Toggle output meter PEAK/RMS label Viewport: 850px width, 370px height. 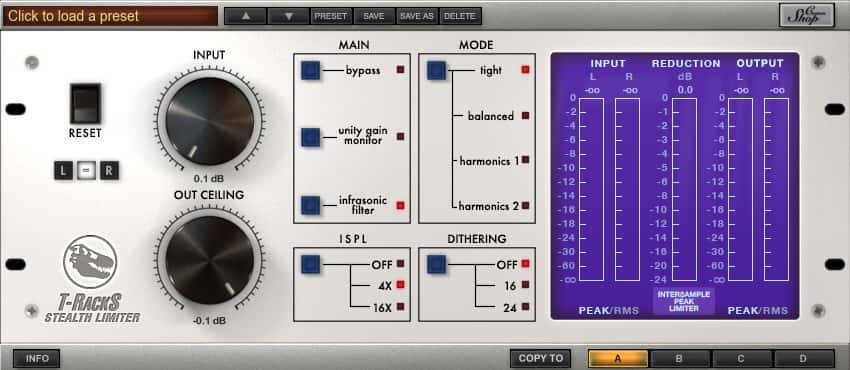click(x=757, y=310)
